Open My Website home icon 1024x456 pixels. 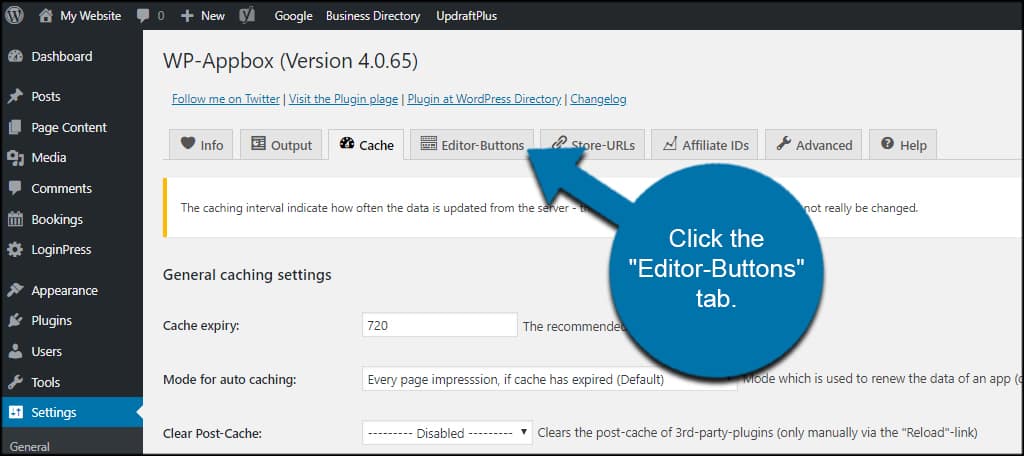pyautogui.click(x=45, y=16)
